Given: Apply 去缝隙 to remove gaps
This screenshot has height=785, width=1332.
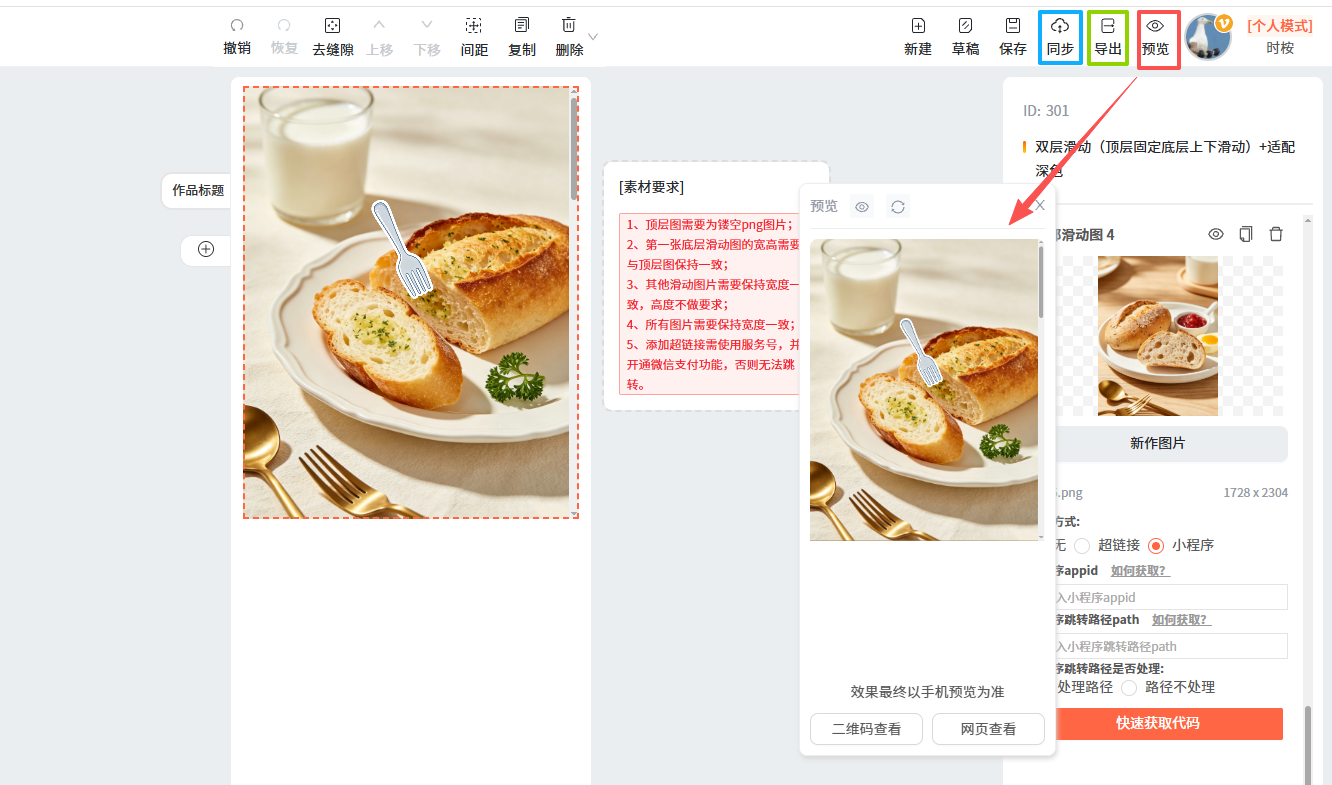Looking at the screenshot, I should pyautogui.click(x=332, y=37).
